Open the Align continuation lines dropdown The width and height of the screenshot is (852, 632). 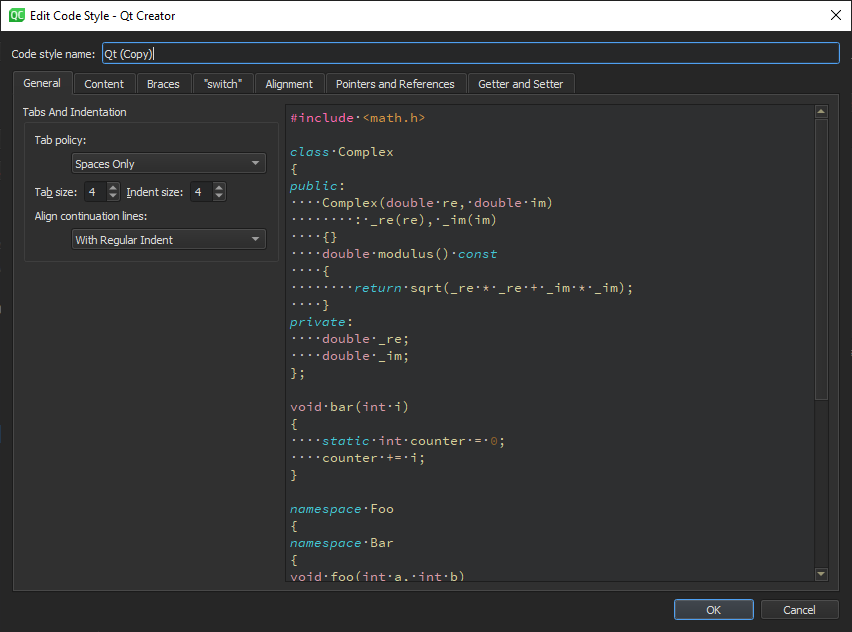pyautogui.click(x=168, y=239)
